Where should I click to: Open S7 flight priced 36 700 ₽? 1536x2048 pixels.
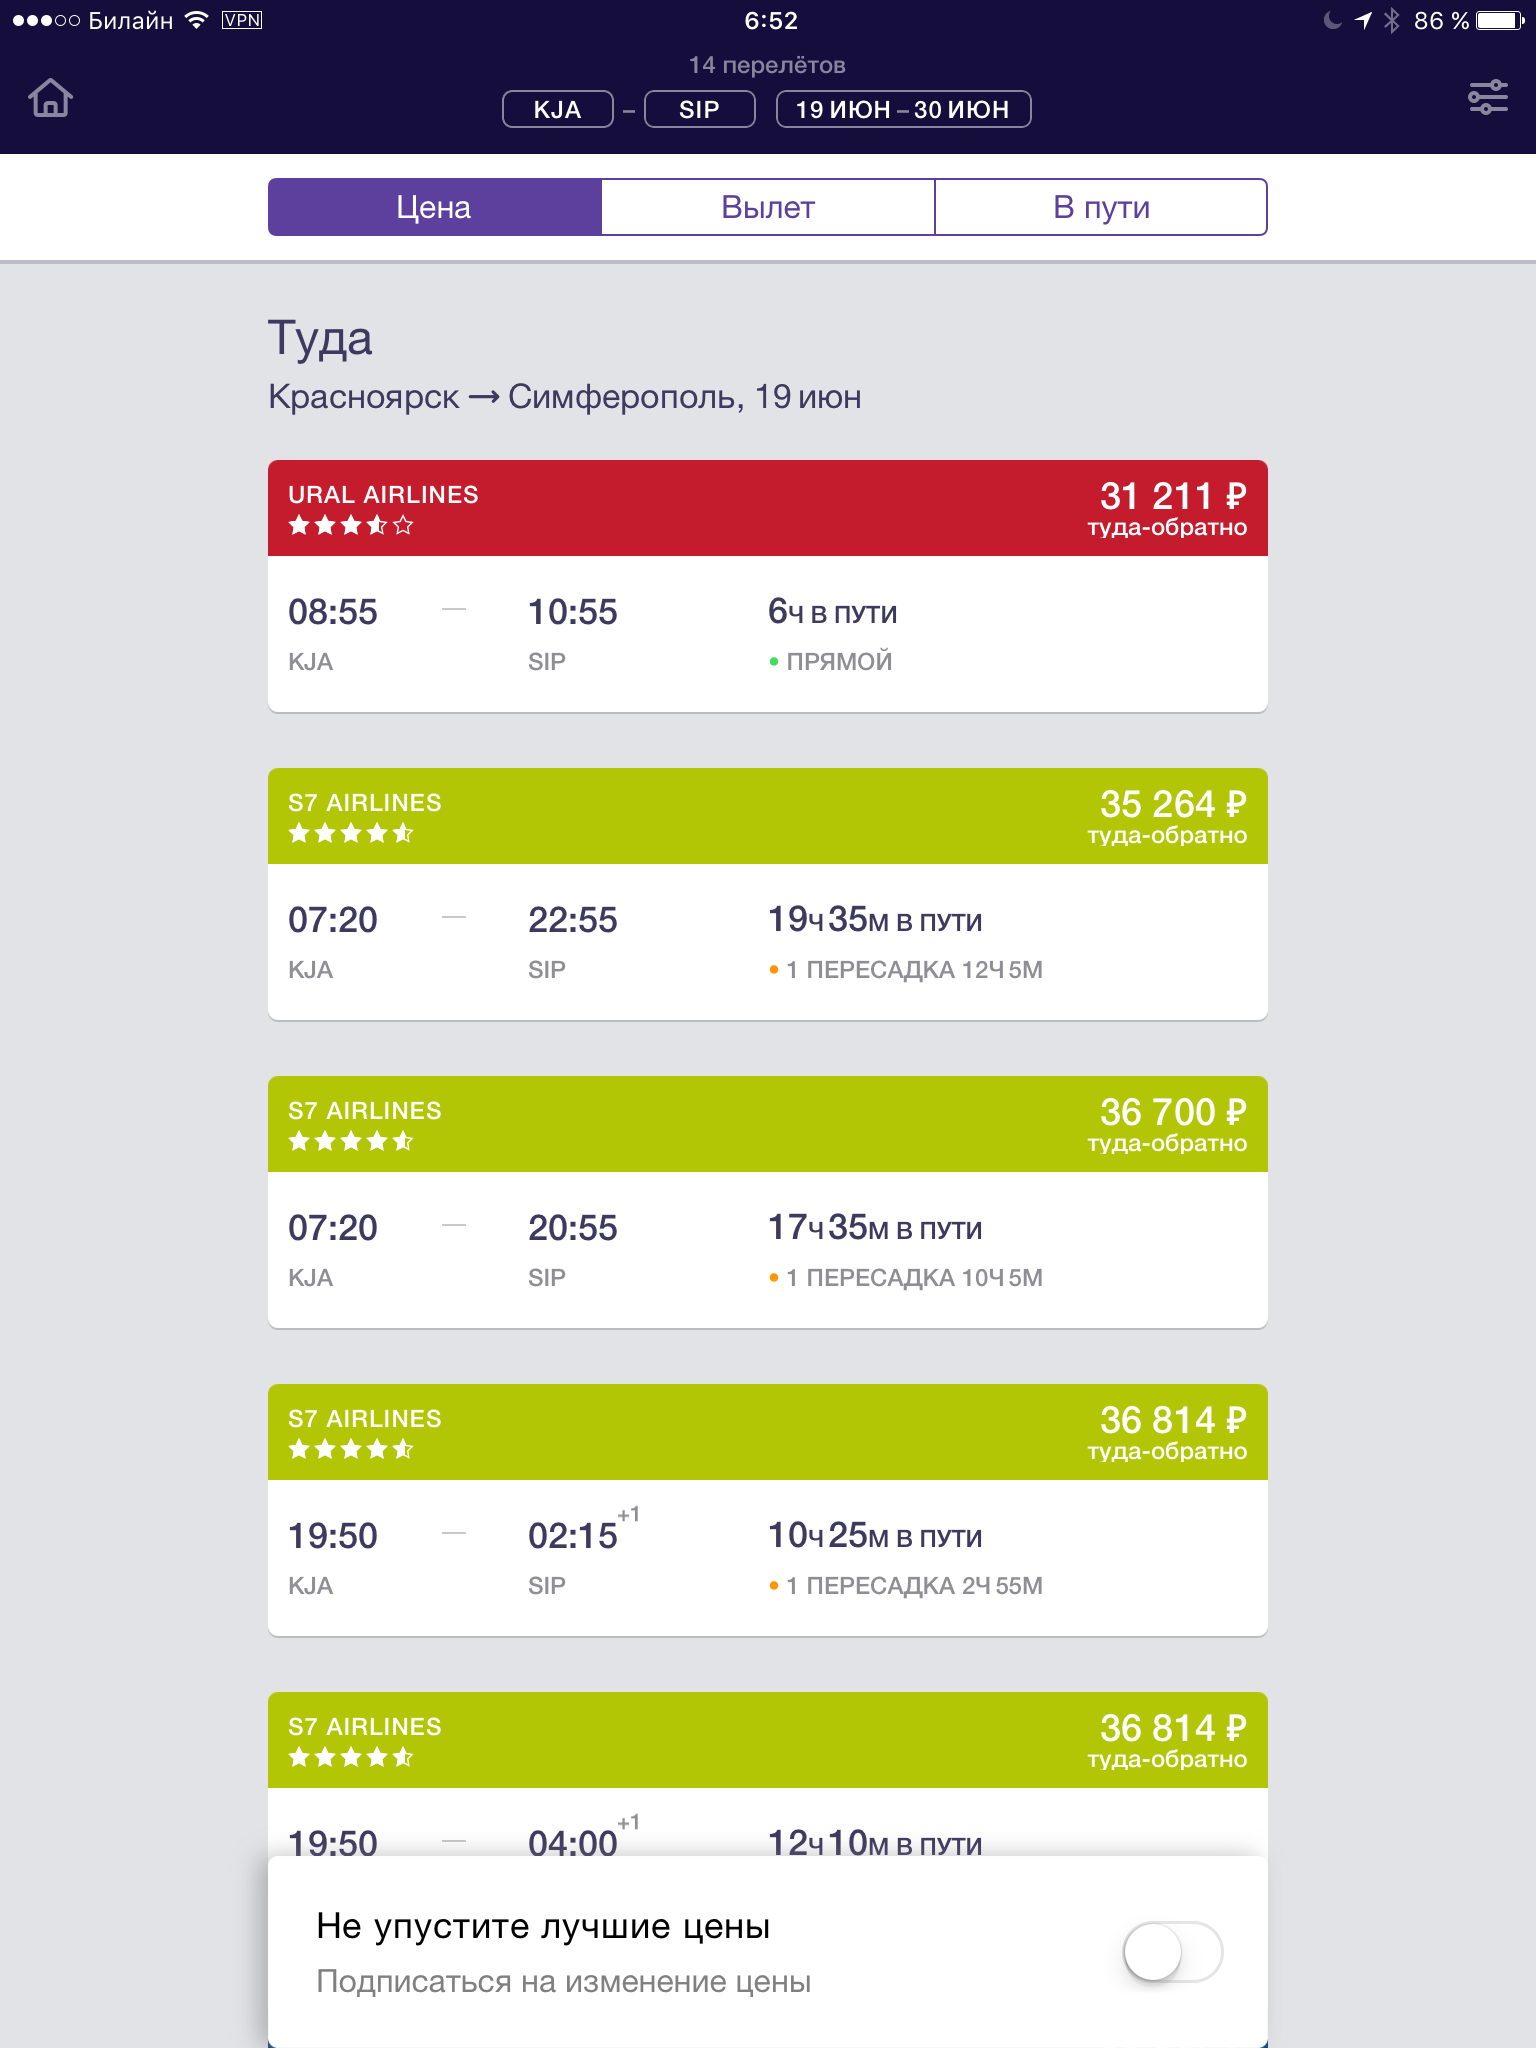point(768,1202)
